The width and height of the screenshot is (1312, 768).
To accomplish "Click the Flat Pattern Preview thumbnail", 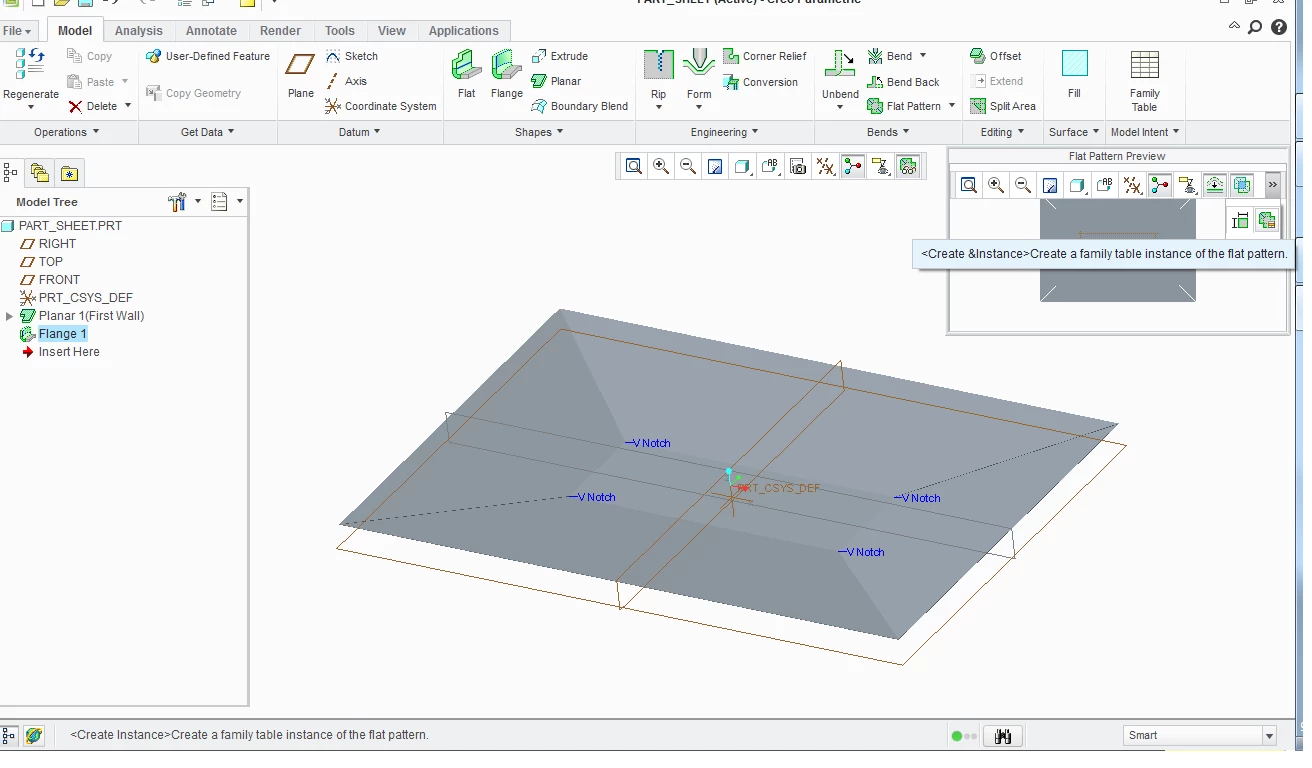I will (1117, 250).
